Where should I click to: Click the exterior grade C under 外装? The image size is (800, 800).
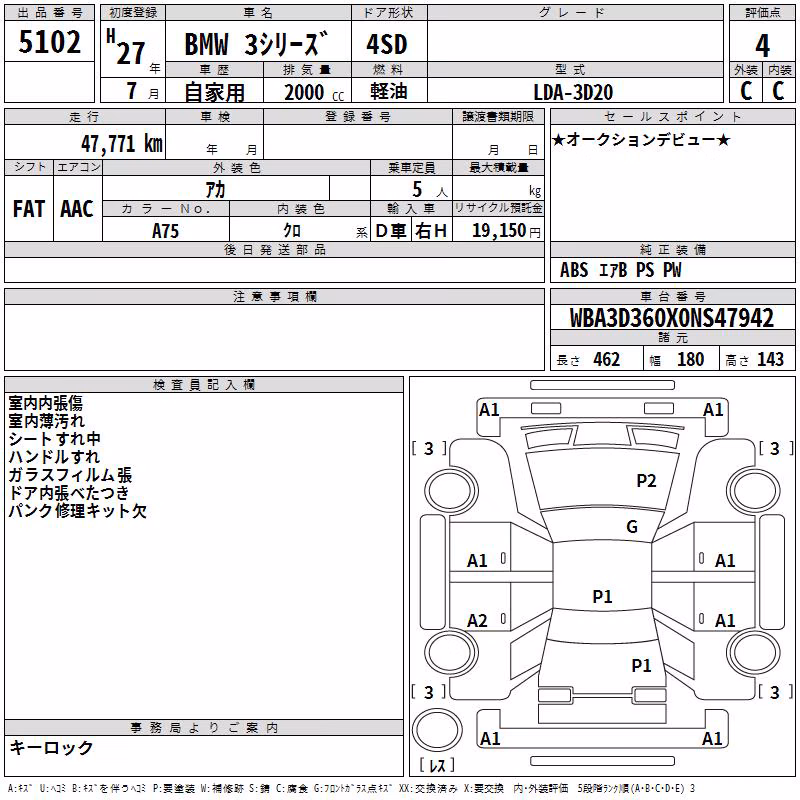(746, 91)
